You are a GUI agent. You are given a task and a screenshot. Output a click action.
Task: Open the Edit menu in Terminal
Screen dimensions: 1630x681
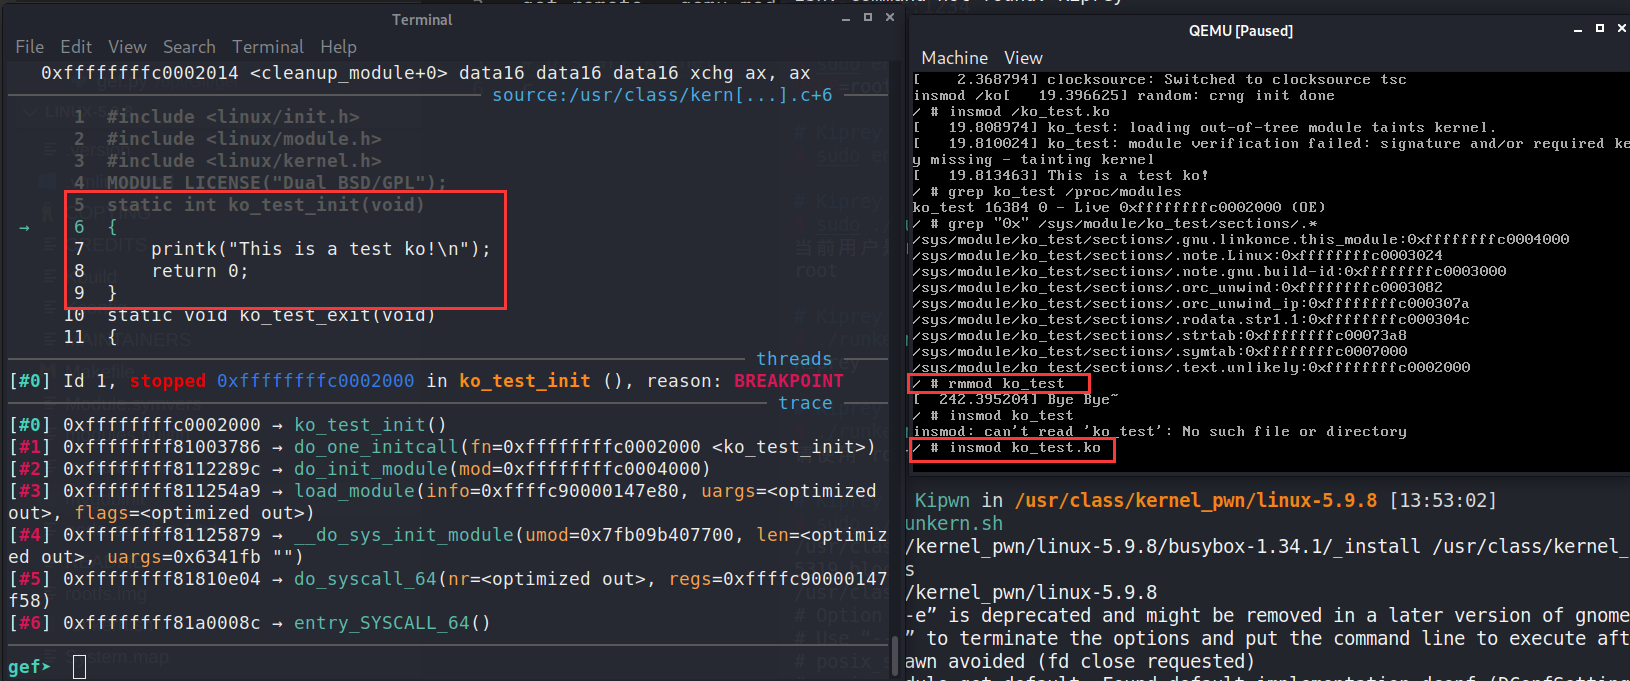click(76, 47)
